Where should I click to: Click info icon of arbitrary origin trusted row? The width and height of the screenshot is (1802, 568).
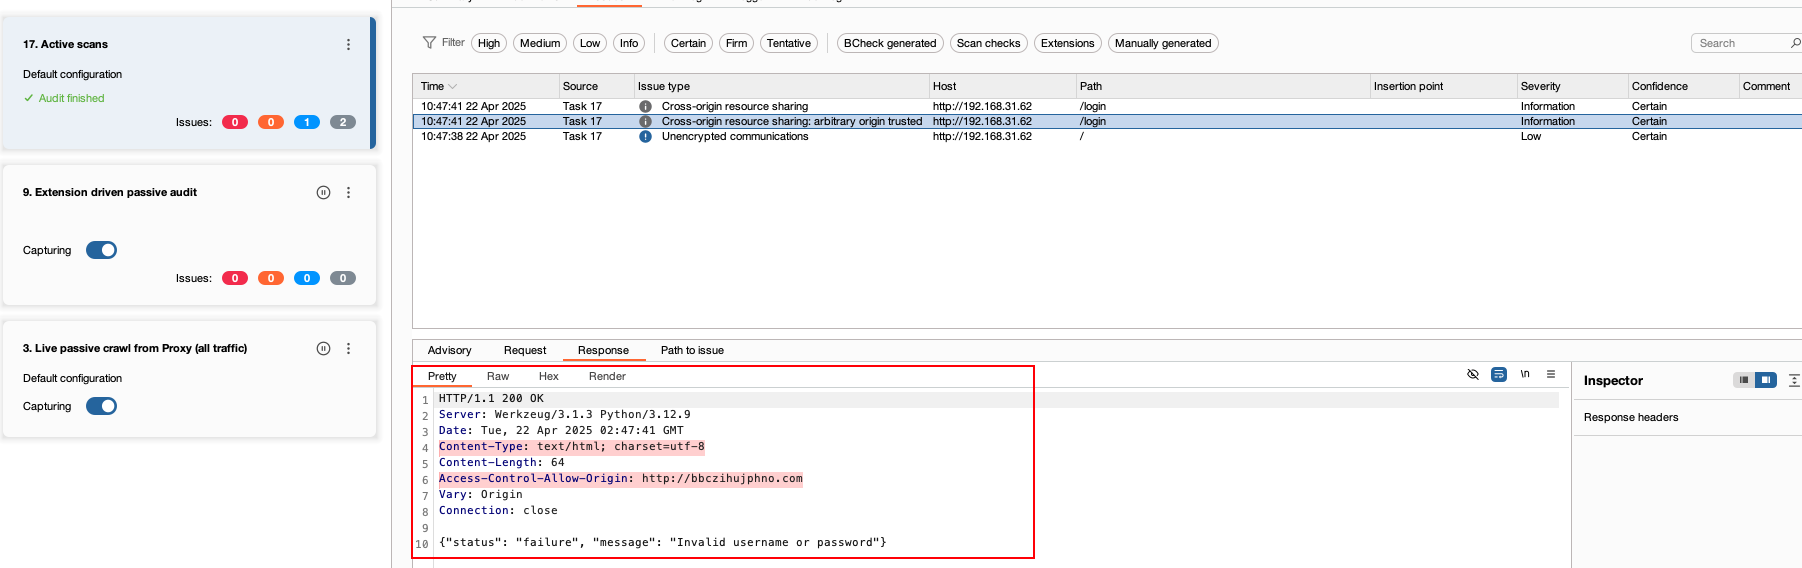click(x=645, y=121)
